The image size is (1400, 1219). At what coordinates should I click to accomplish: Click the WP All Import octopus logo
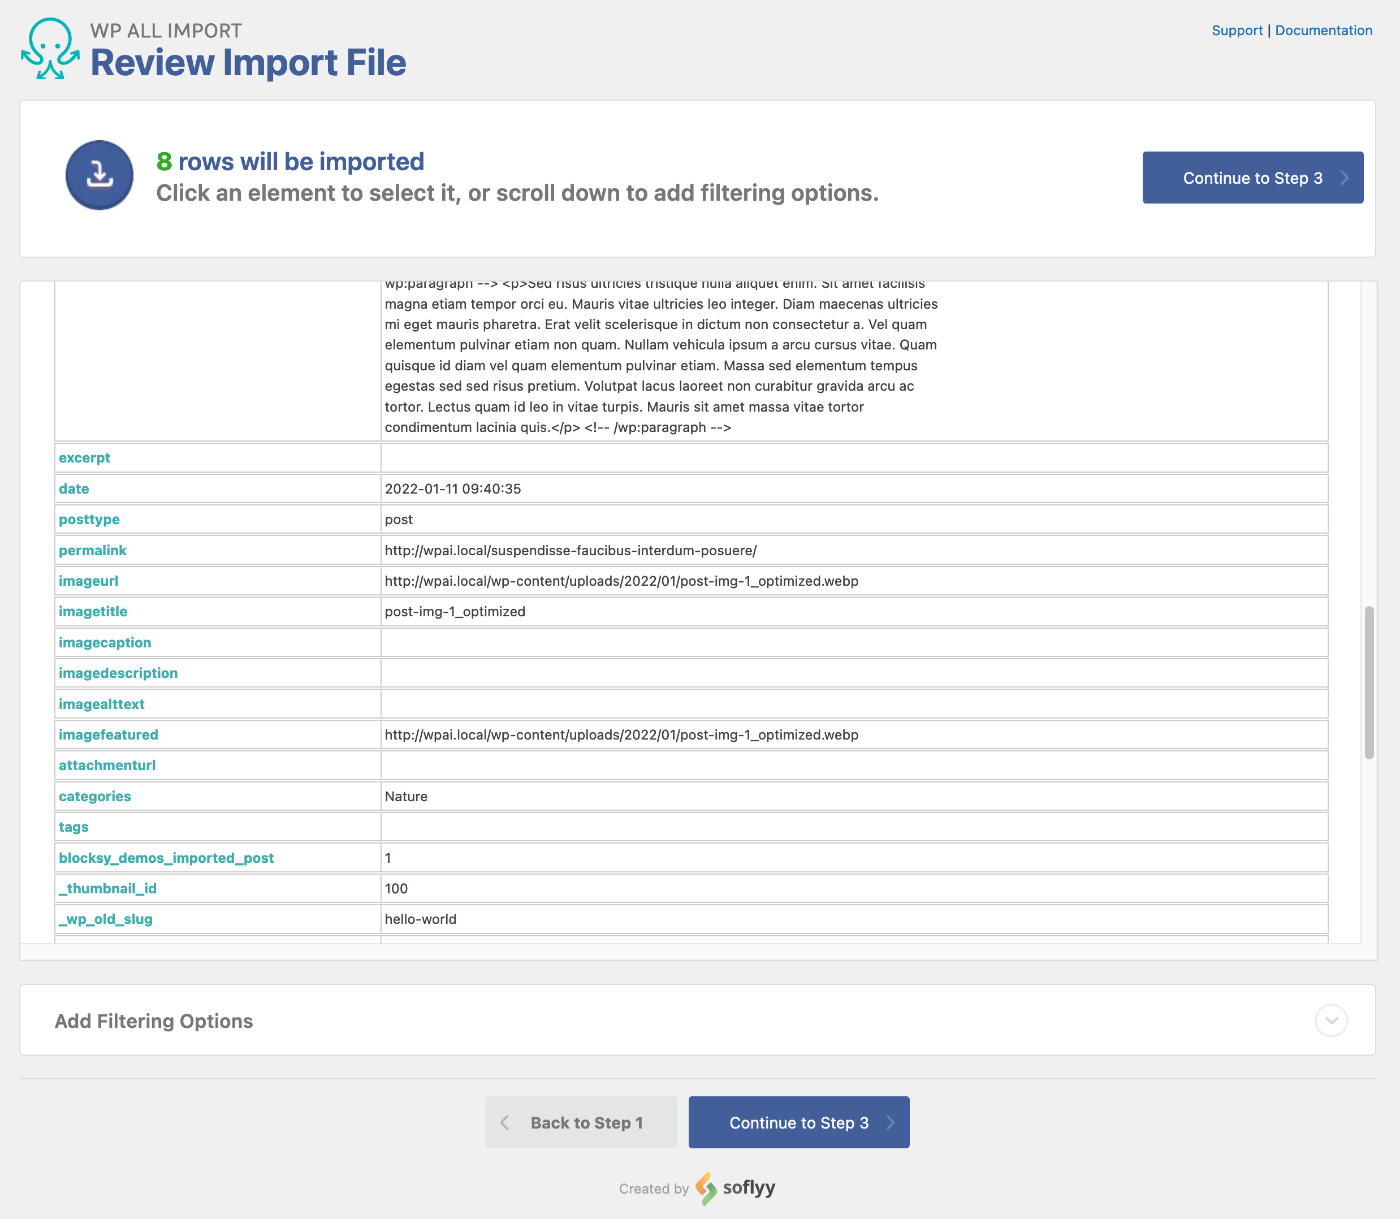tap(51, 49)
